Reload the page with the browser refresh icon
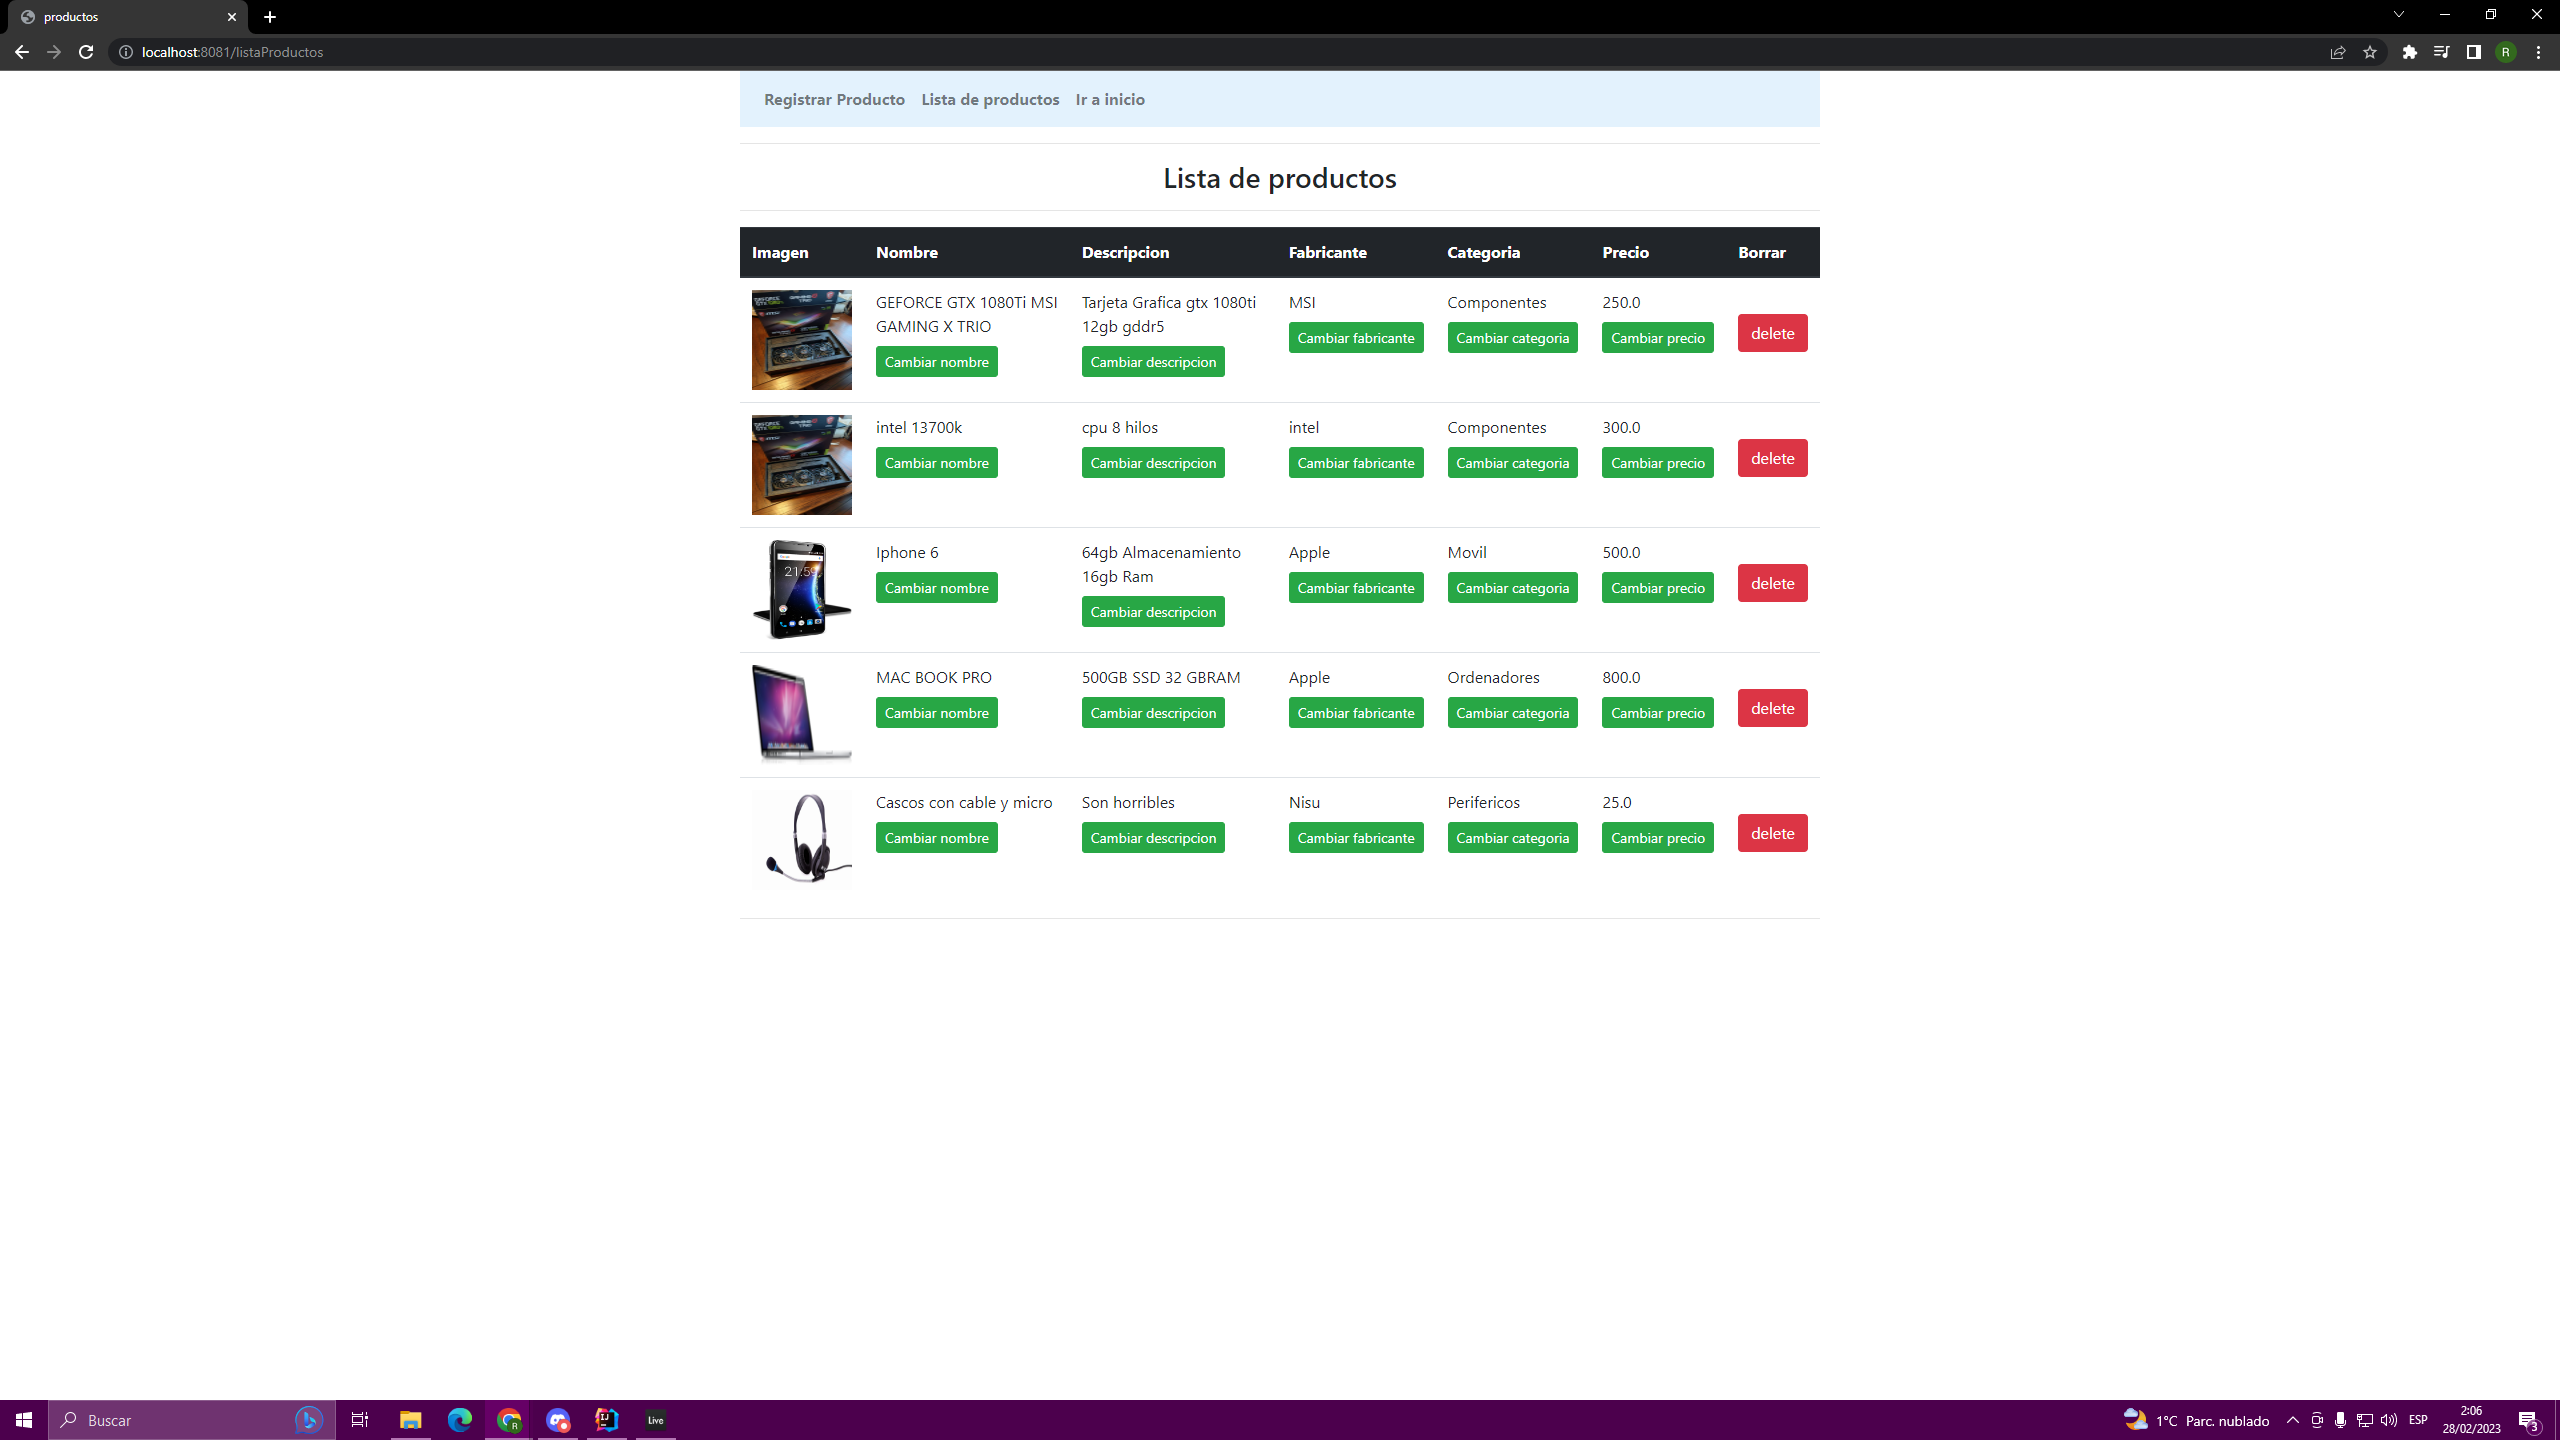This screenshot has width=2560, height=1440. pos(86,52)
